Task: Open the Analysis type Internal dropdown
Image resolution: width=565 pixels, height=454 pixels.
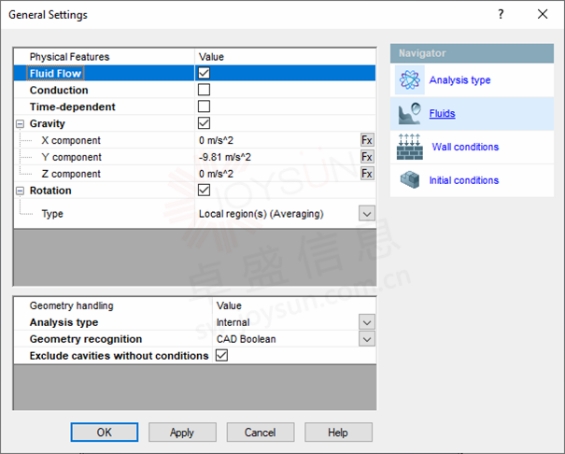Action: 367,322
